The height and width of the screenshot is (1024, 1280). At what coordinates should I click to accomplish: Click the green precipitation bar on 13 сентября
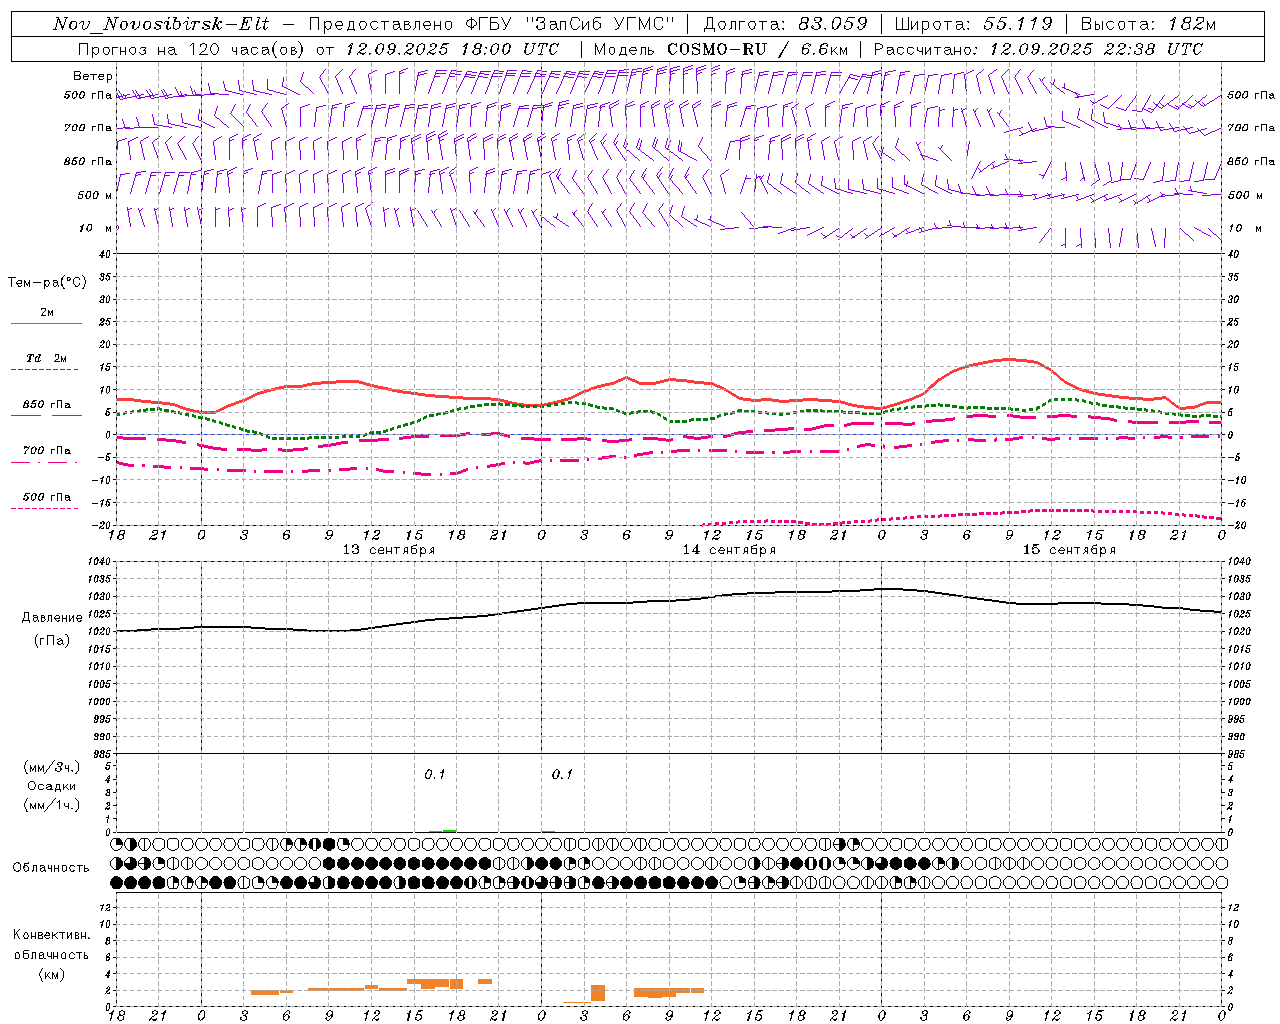point(450,830)
